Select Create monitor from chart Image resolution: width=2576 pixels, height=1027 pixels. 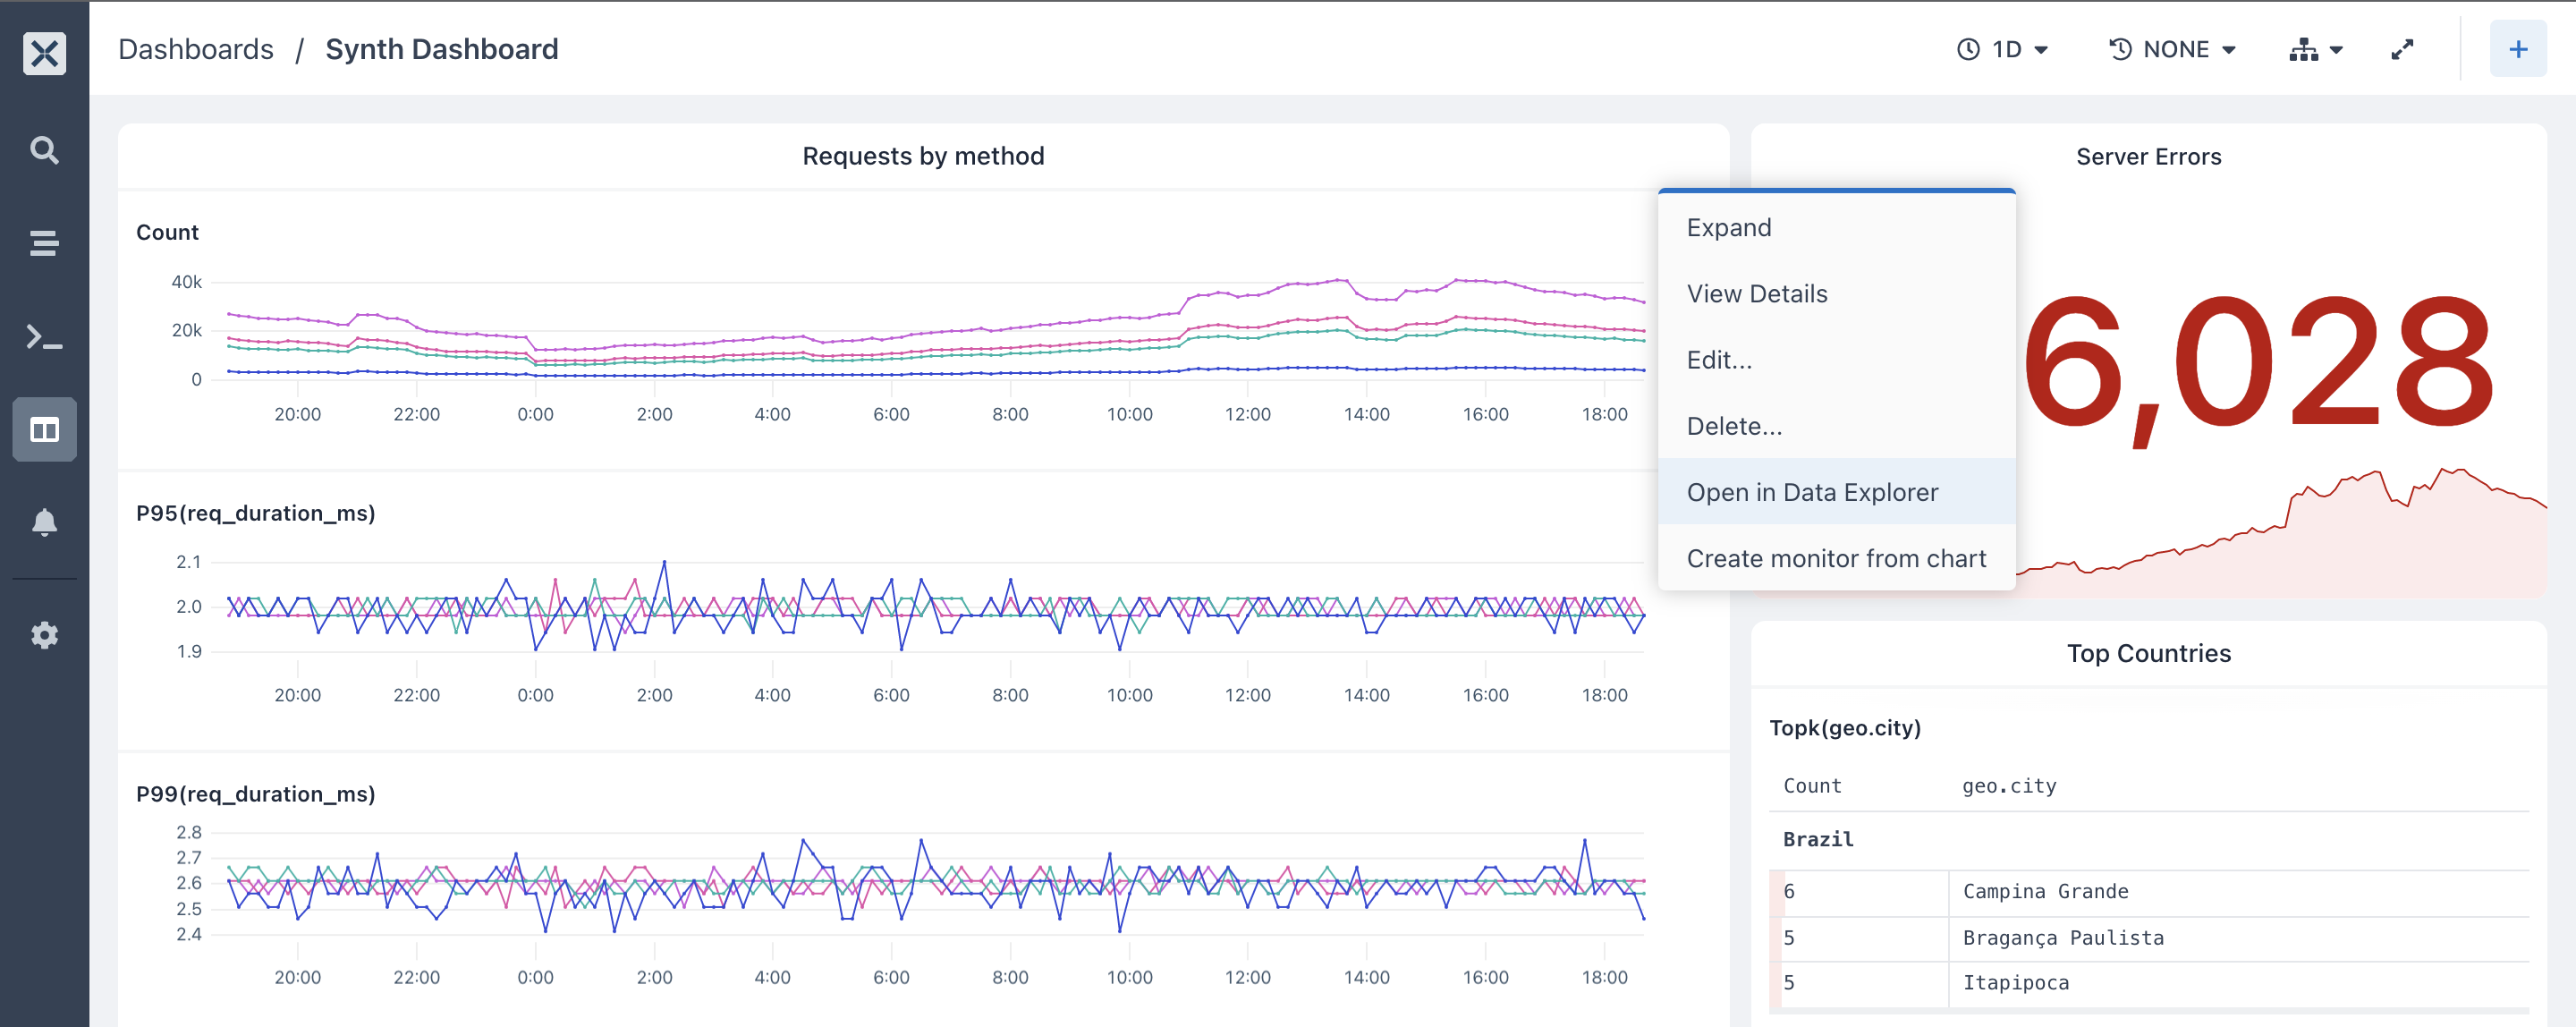coord(1836,558)
